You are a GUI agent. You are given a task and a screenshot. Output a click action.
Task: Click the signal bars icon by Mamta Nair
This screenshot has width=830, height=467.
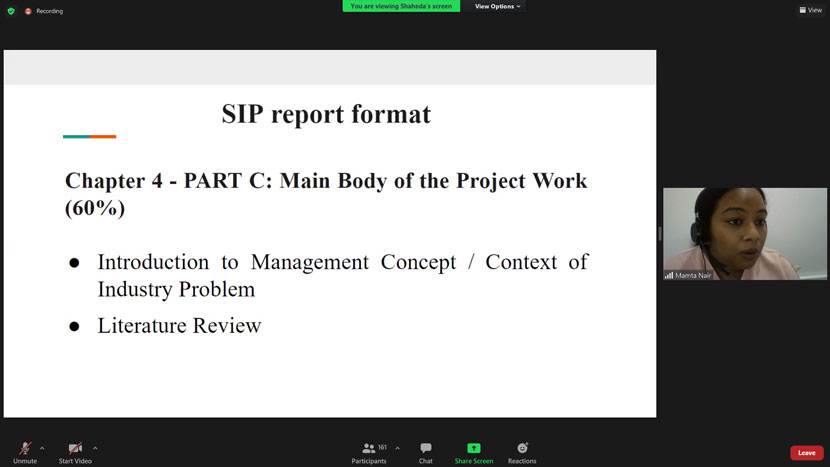[x=669, y=275]
